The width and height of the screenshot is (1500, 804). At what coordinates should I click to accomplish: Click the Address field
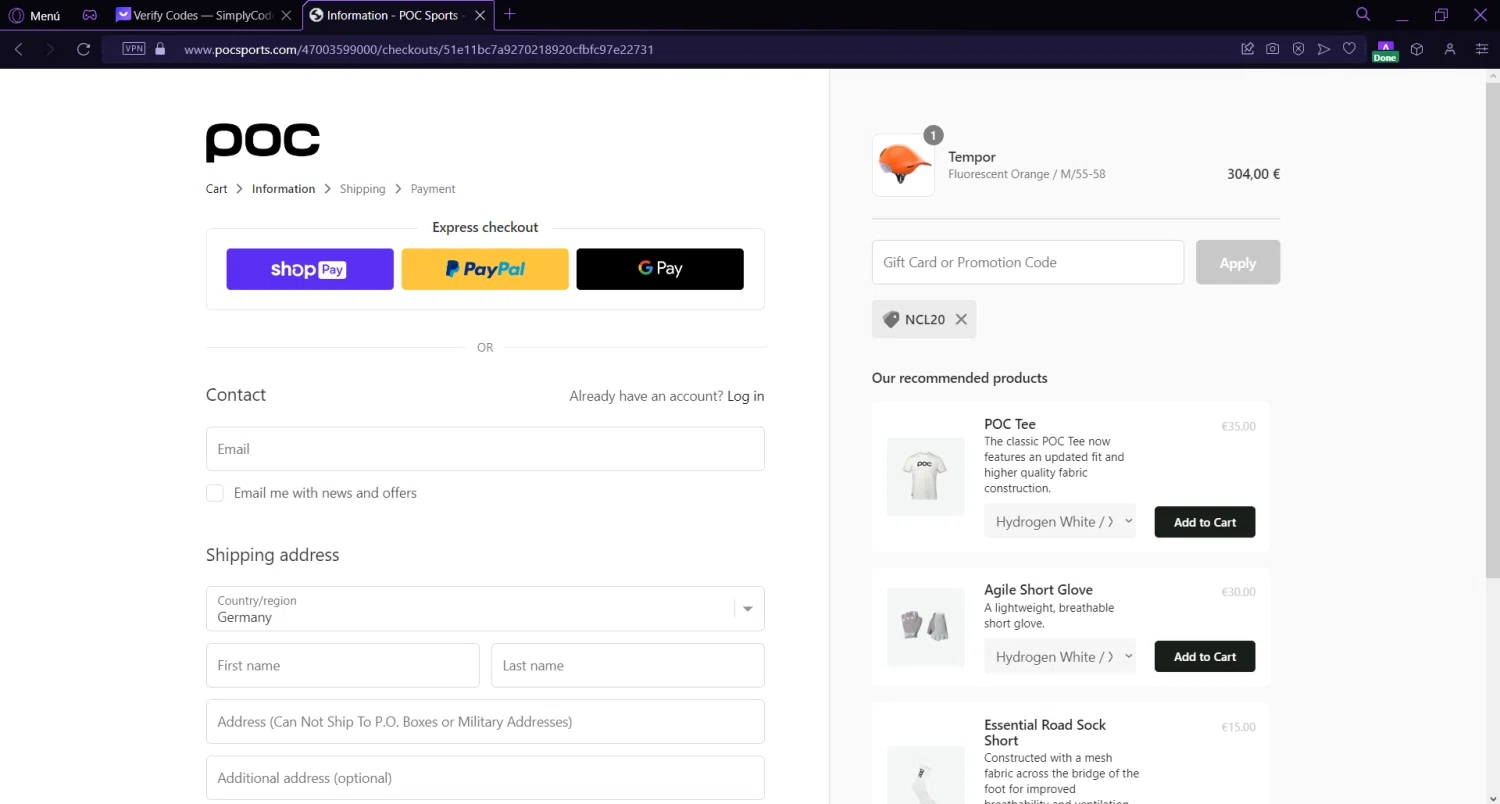(x=485, y=721)
